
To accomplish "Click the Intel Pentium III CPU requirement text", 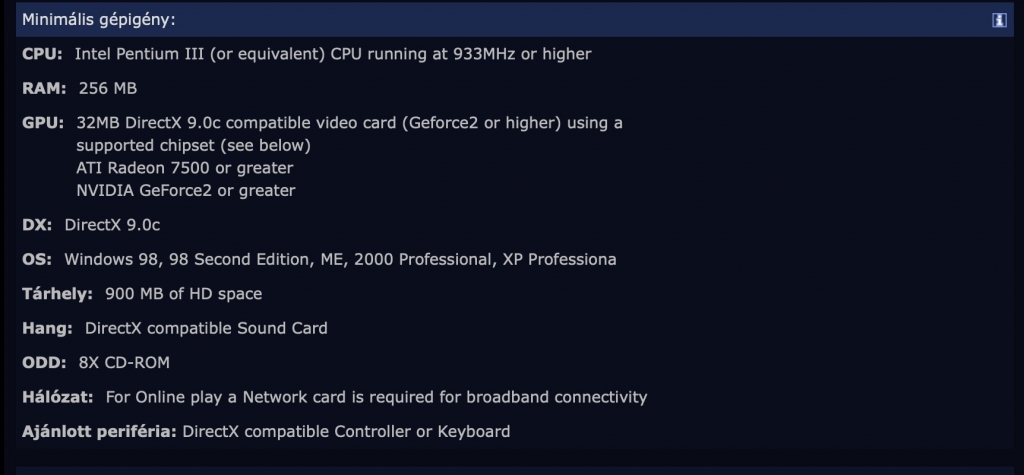I will [x=332, y=54].
